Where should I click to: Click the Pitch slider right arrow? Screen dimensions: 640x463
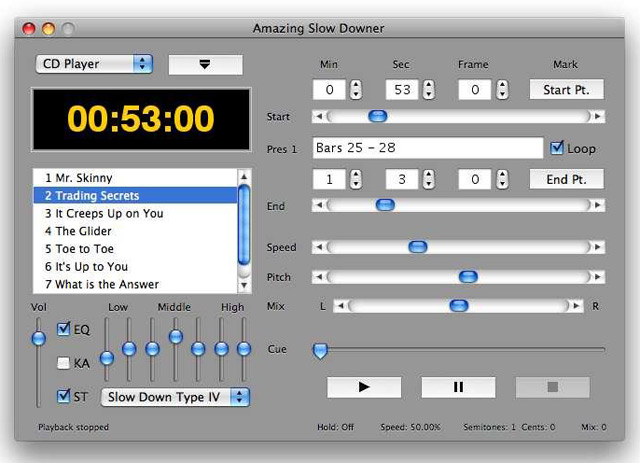coord(598,277)
